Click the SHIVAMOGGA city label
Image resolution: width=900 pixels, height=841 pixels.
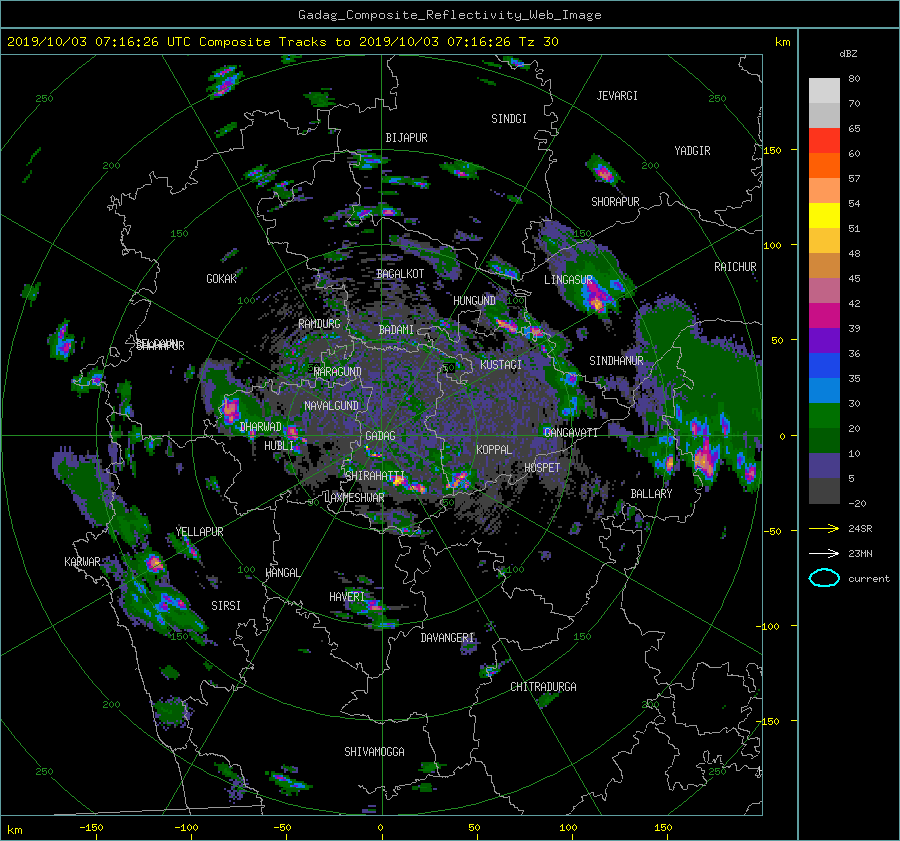click(x=374, y=752)
